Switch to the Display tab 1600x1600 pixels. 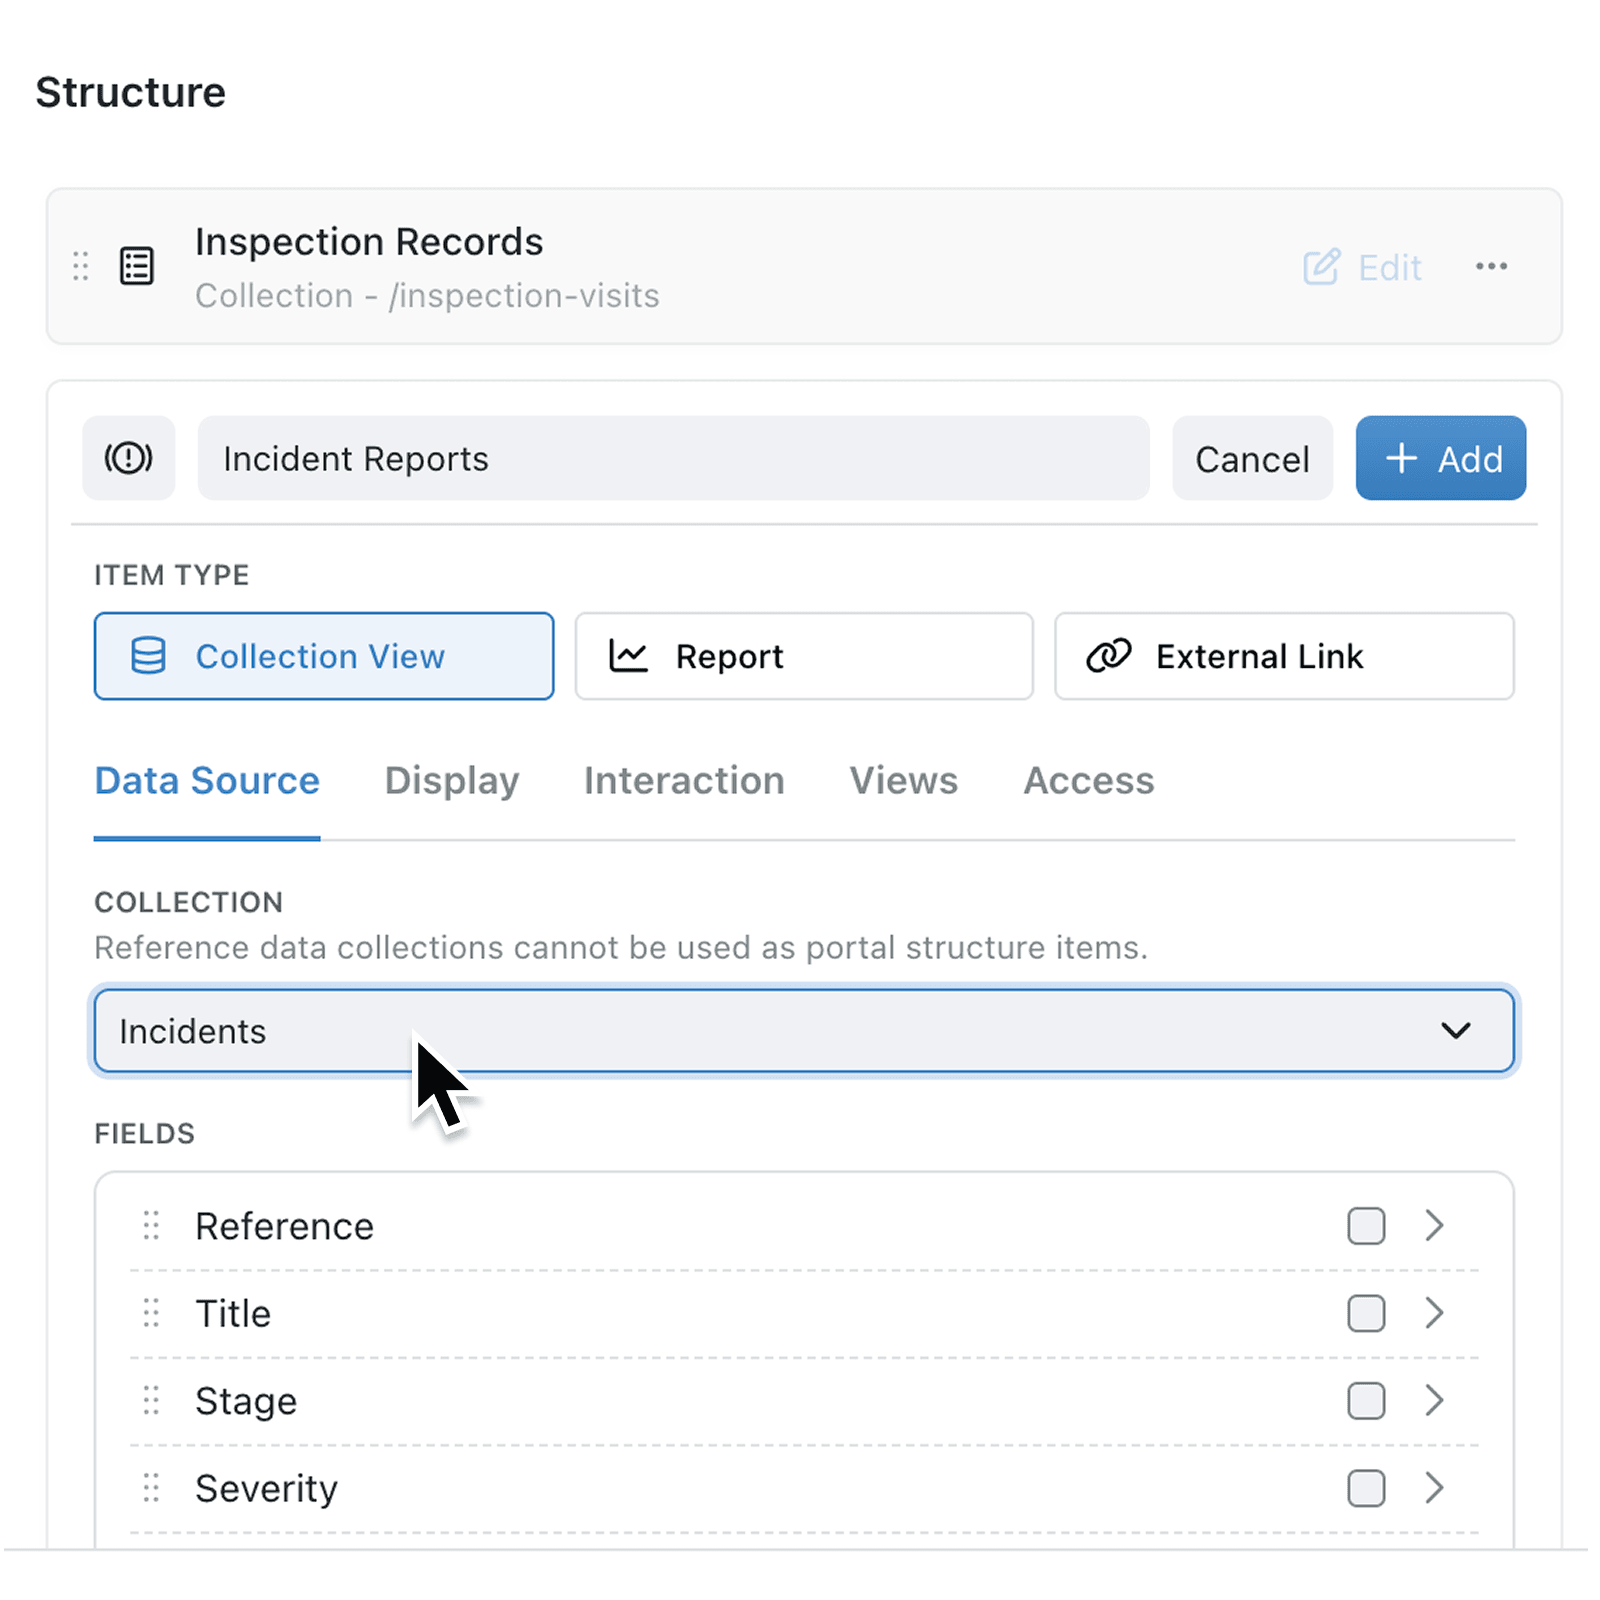[x=451, y=781]
